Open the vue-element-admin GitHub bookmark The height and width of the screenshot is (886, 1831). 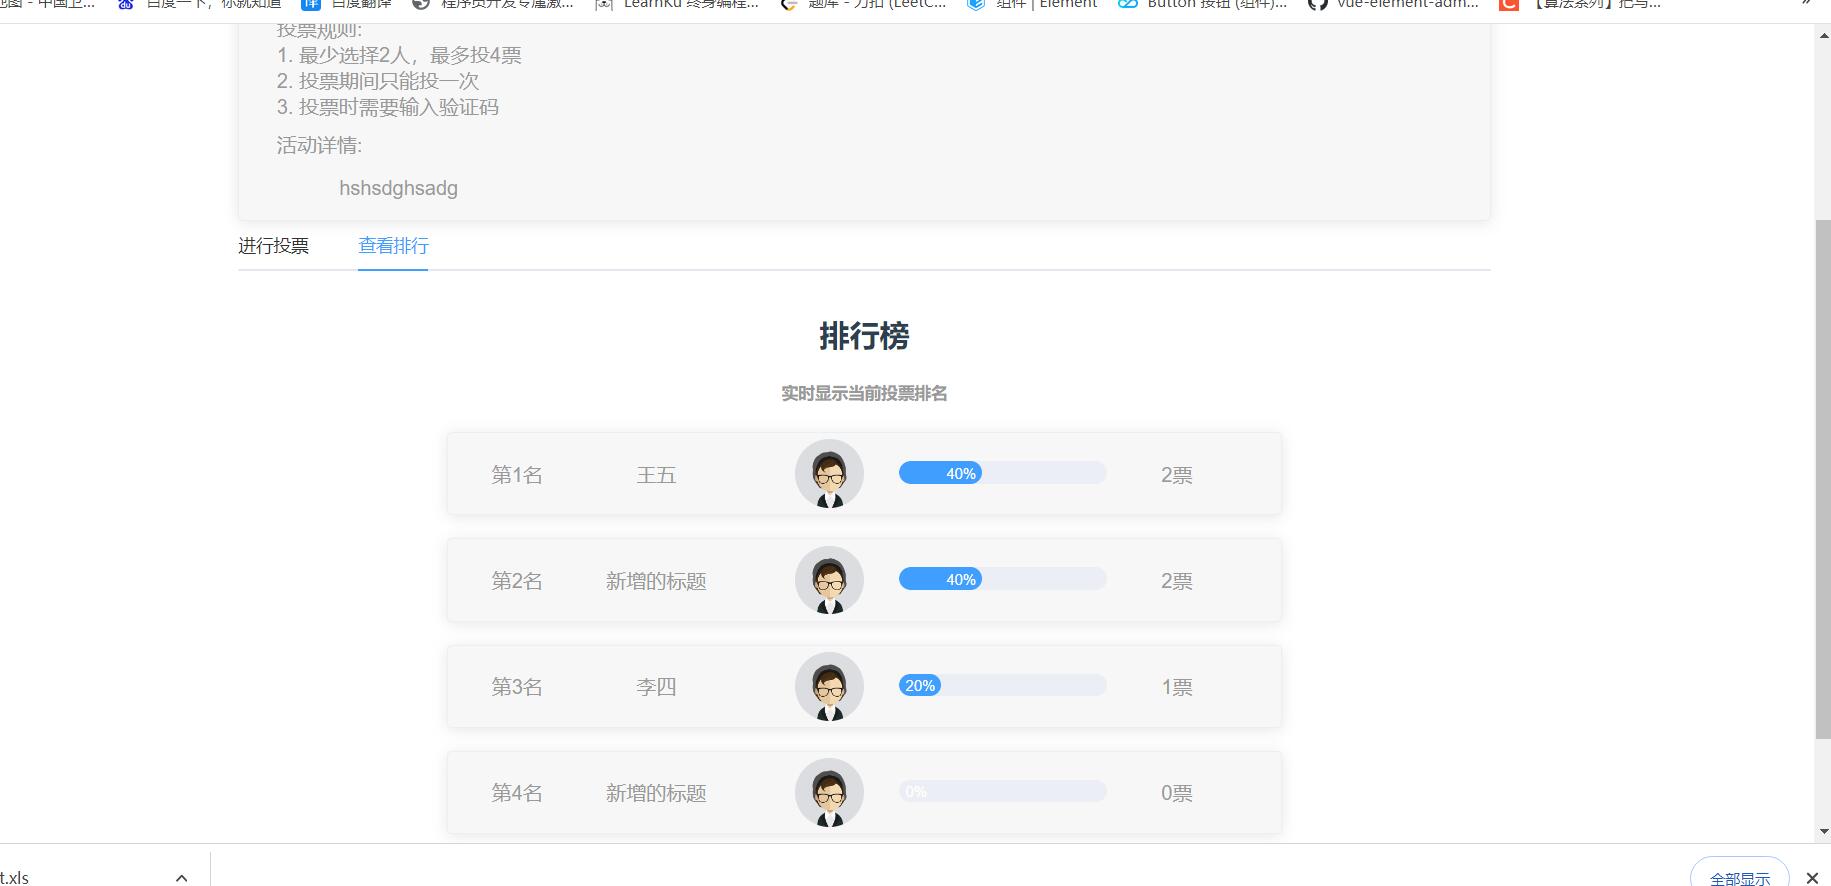[1393, 3]
